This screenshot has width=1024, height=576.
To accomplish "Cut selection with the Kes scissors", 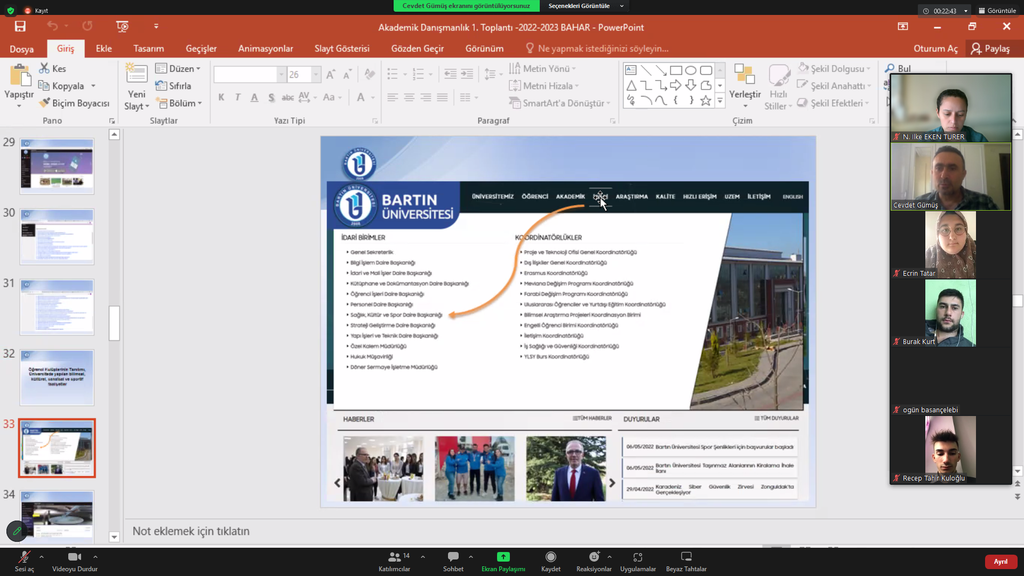I will coord(53,69).
